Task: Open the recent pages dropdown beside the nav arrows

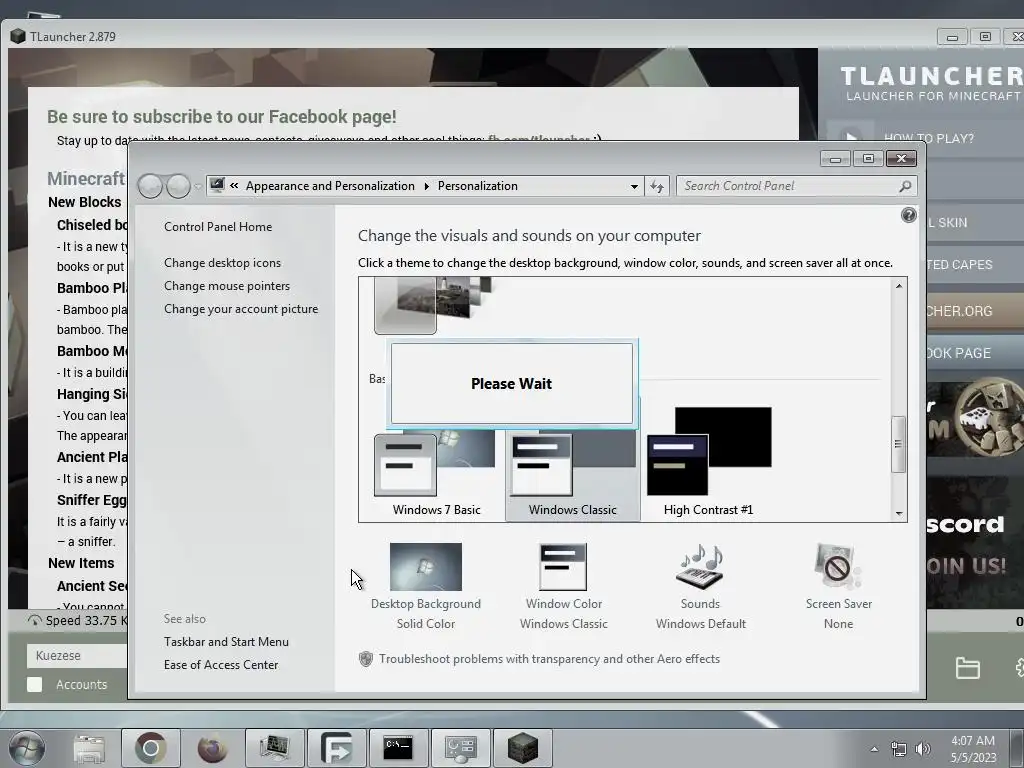Action: 198,187
